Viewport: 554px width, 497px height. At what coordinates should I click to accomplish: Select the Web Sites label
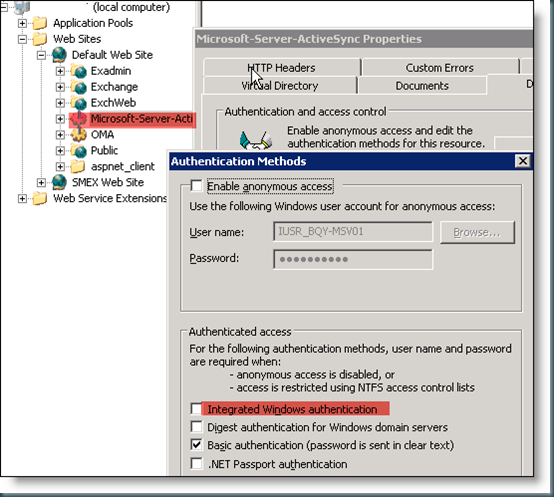click(77, 39)
